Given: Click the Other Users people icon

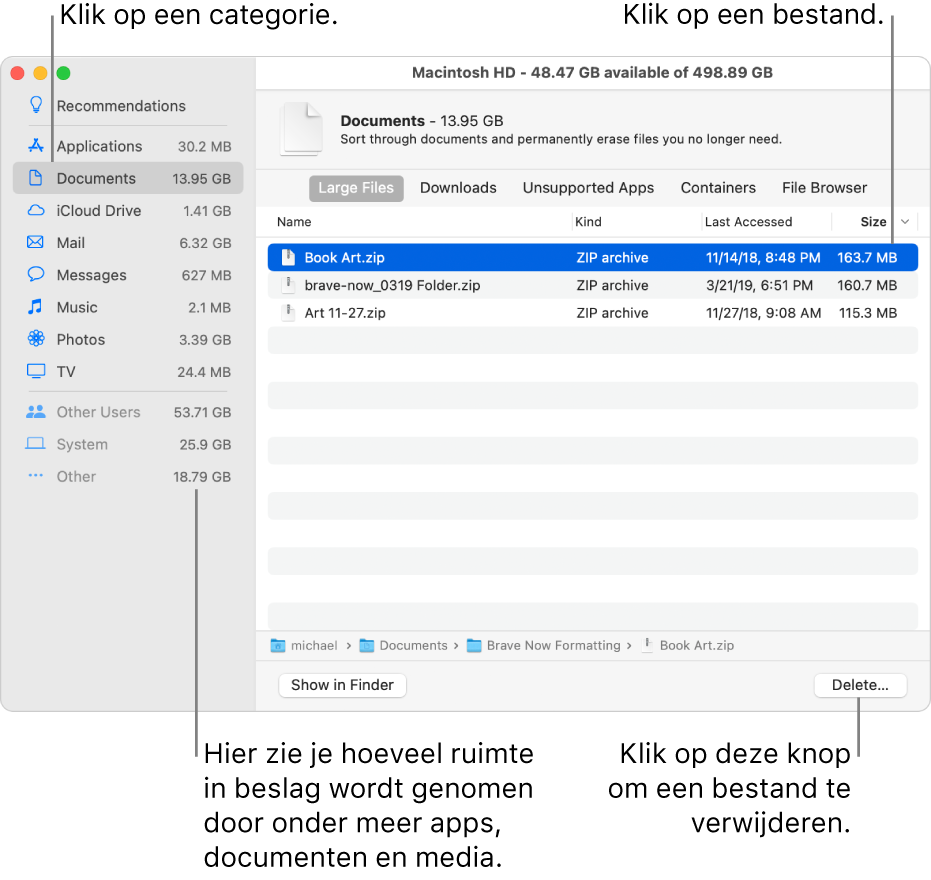Looking at the screenshot, I should tap(36, 411).
